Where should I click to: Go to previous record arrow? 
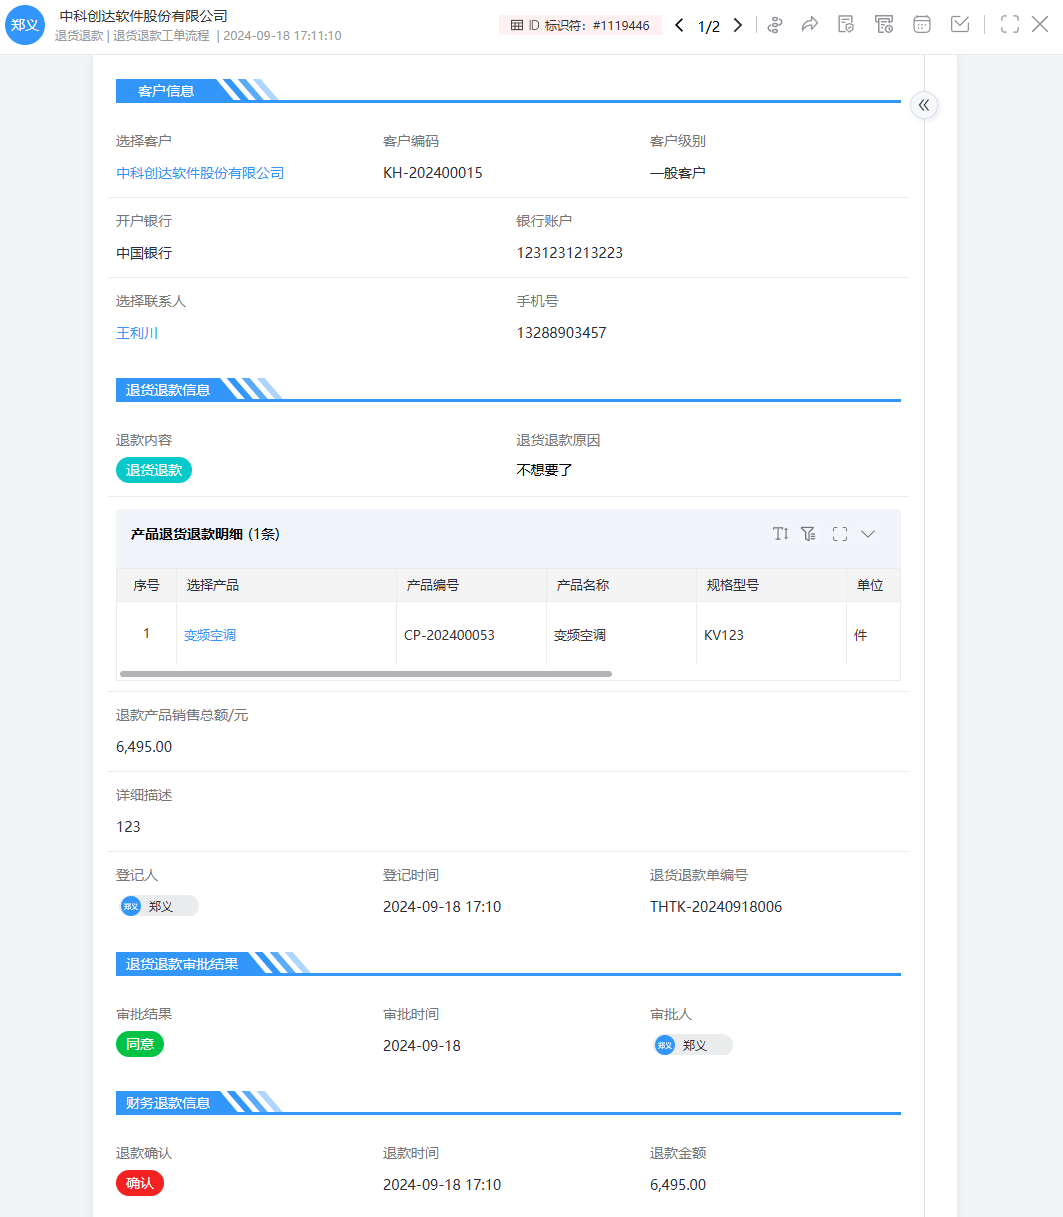click(x=680, y=26)
